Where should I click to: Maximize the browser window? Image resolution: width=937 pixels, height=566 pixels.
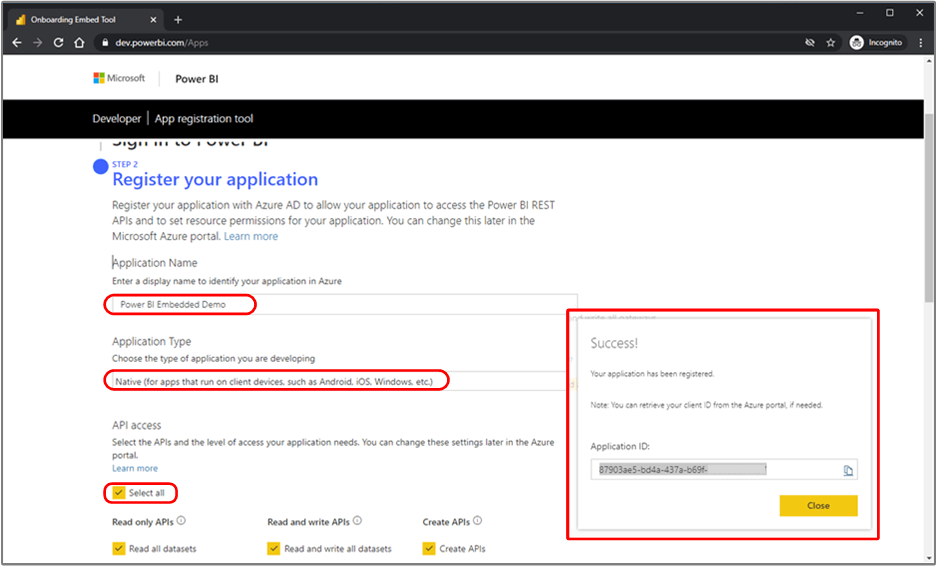[x=890, y=13]
